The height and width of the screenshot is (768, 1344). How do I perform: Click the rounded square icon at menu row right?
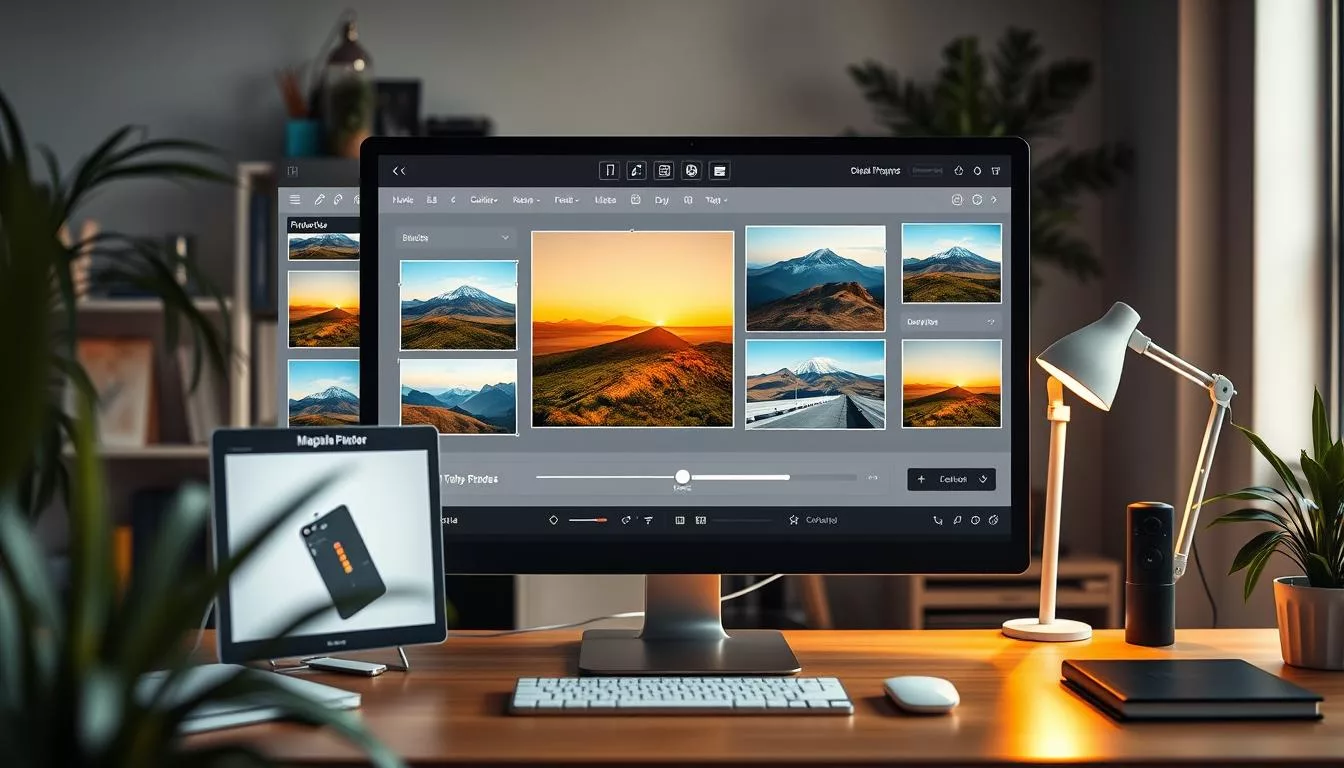pyautogui.click(x=957, y=200)
